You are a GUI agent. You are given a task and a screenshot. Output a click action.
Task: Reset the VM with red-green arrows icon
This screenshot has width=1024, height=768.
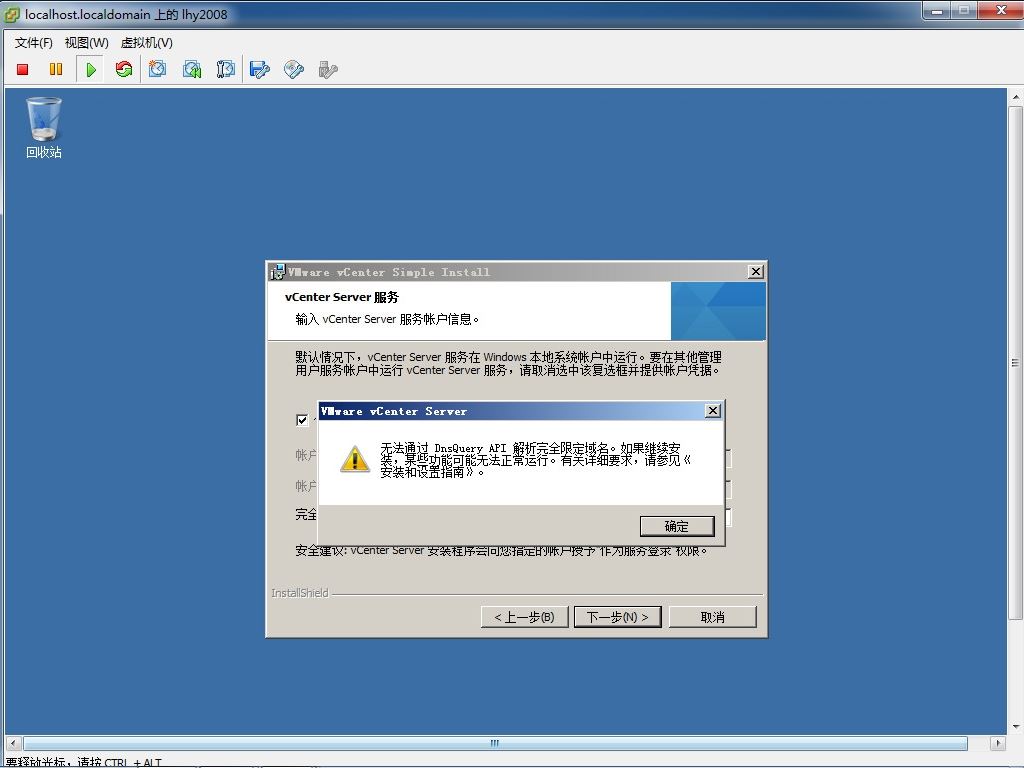click(123, 69)
